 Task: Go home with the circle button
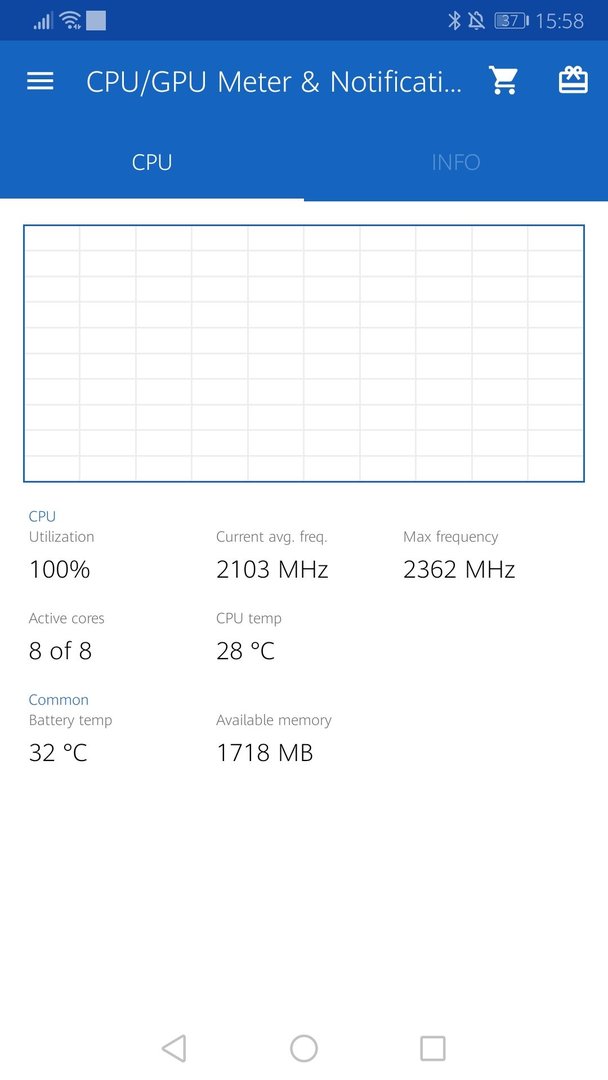[x=304, y=1048]
